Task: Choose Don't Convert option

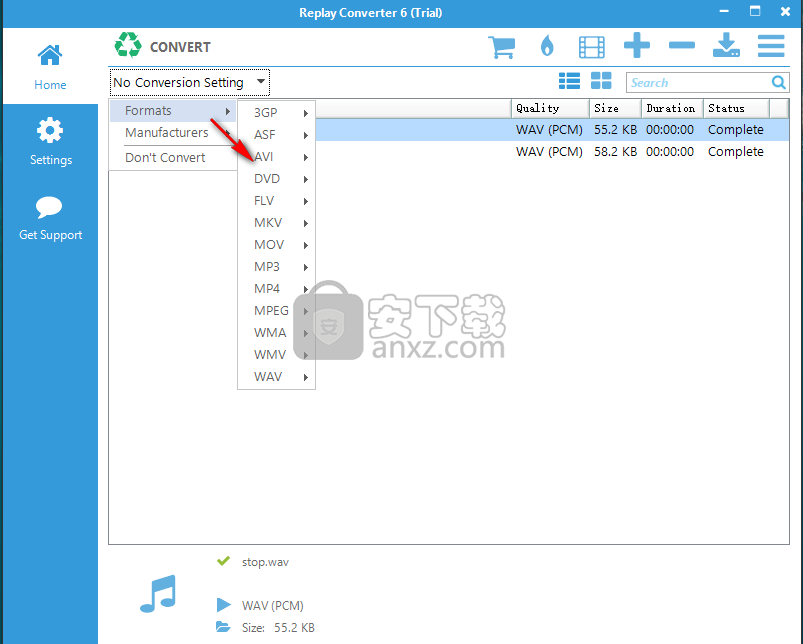Action: [x=173, y=158]
